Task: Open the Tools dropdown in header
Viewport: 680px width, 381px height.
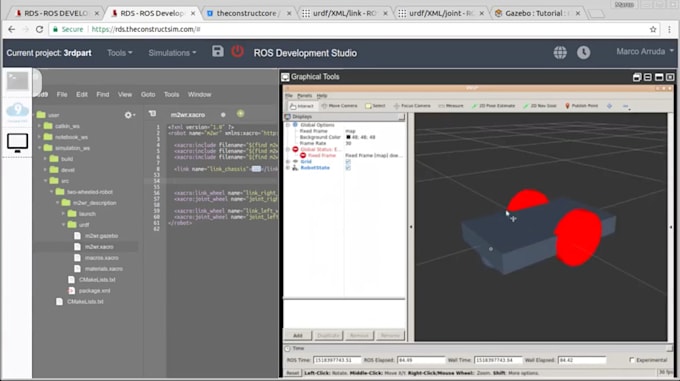Action: (x=120, y=53)
